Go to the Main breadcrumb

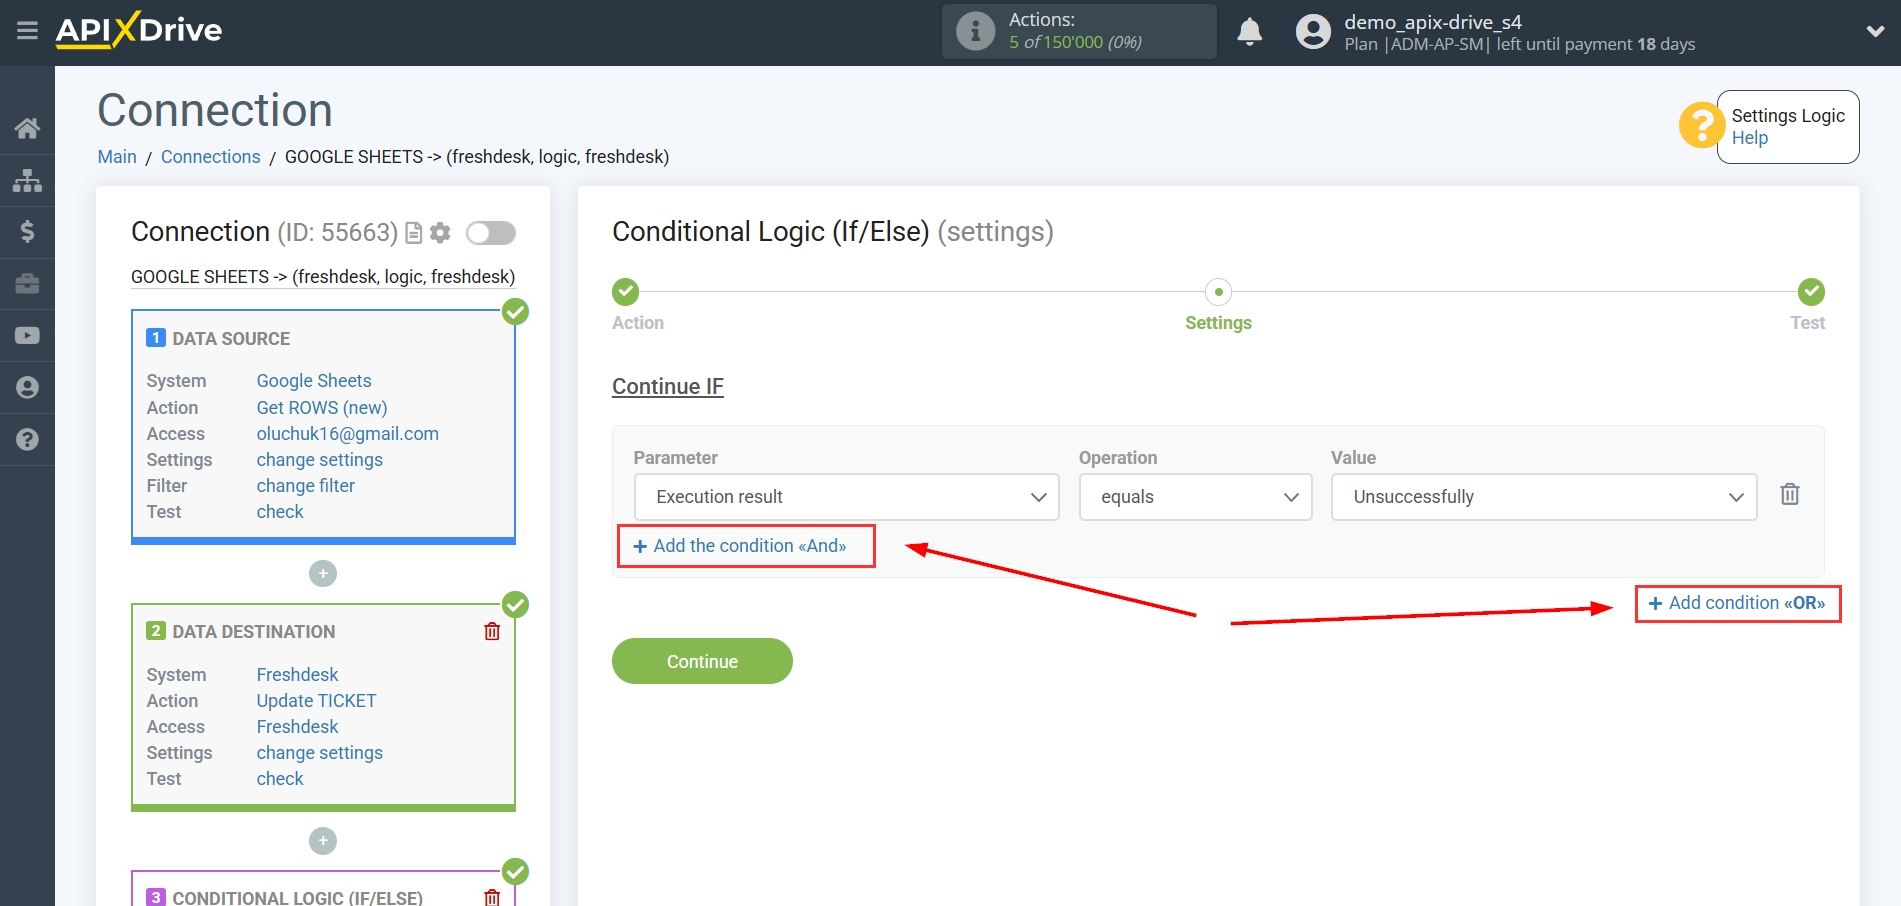click(117, 157)
